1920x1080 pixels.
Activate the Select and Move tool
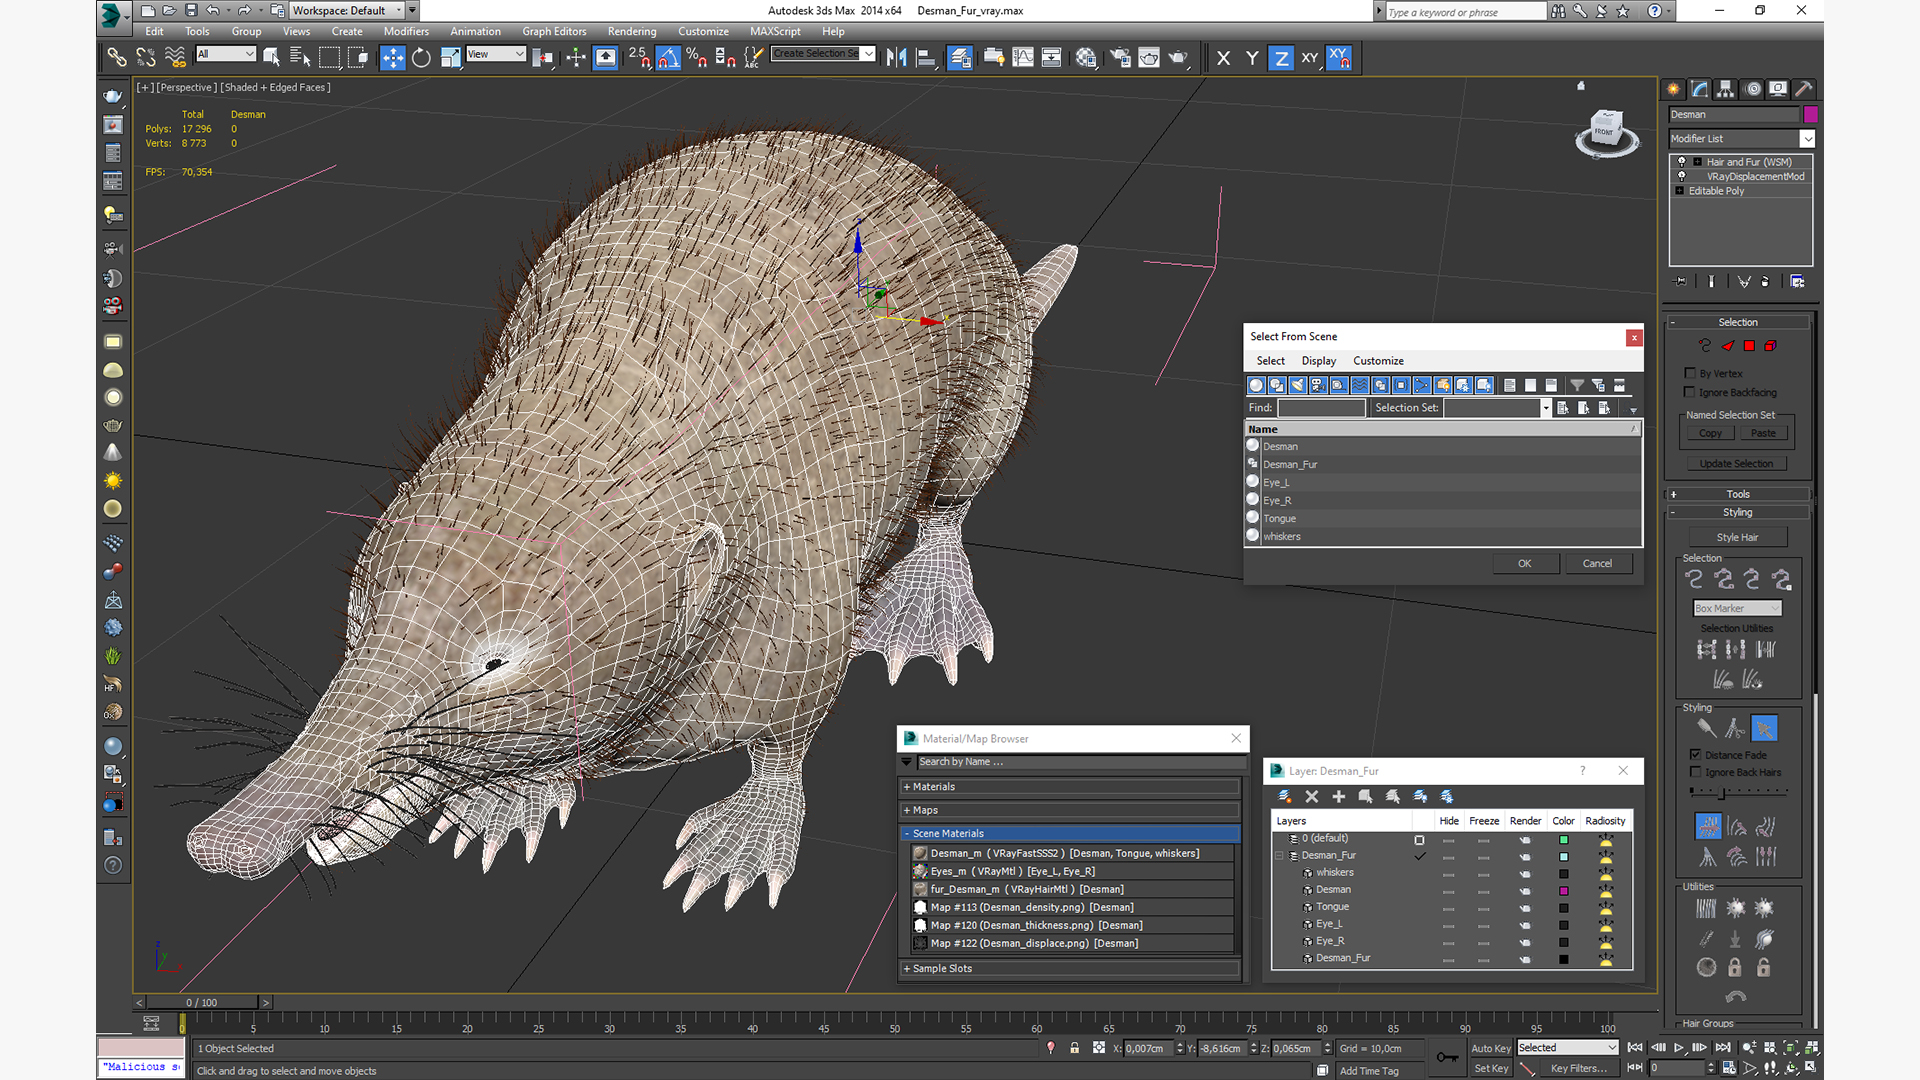point(393,58)
